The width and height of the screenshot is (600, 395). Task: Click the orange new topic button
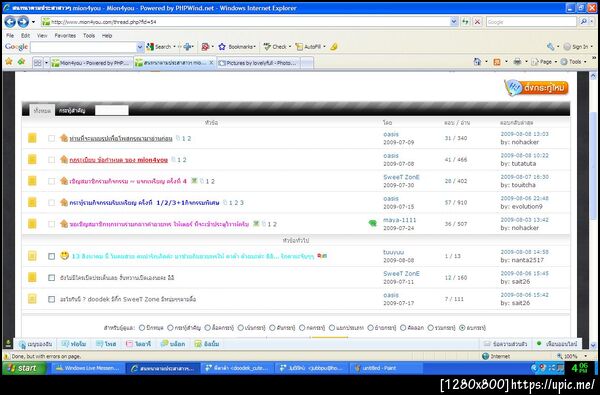click(x=536, y=88)
